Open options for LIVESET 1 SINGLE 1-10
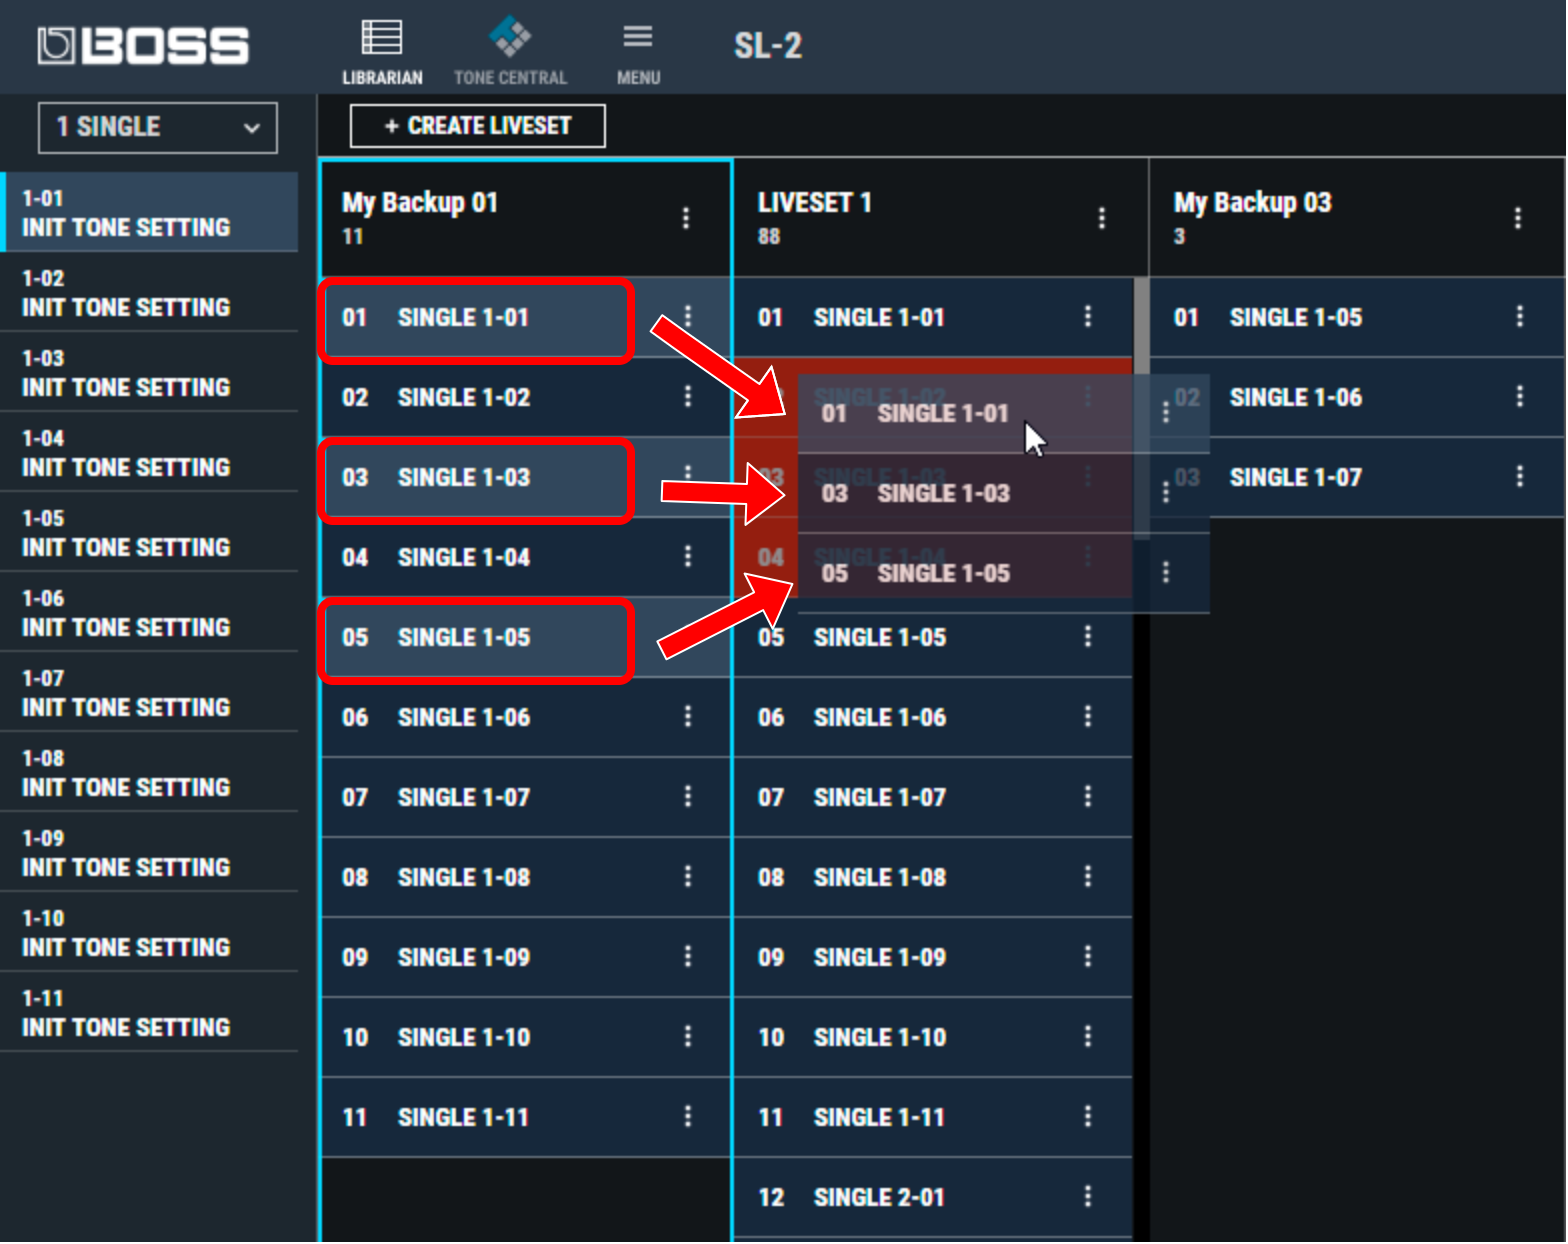This screenshot has height=1244, width=1568. (1088, 1037)
